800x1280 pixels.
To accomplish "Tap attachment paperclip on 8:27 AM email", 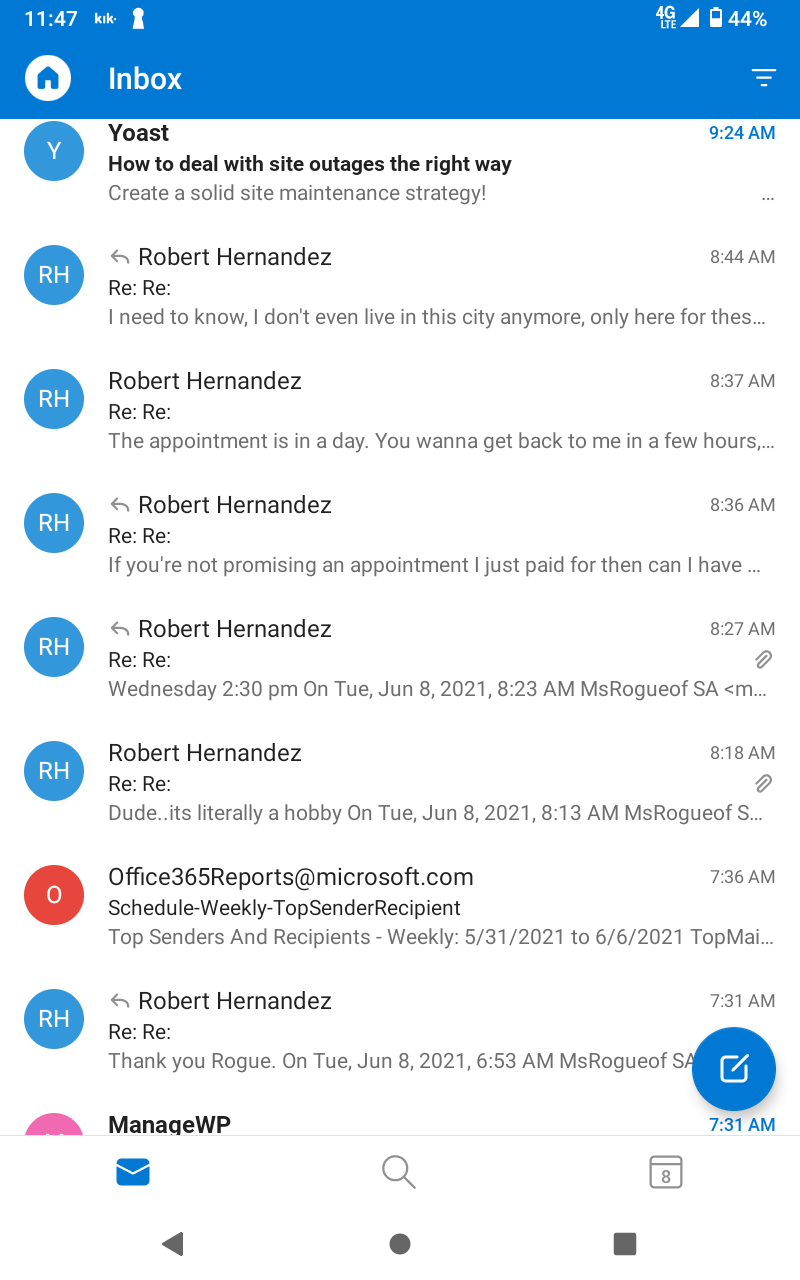I will pyautogui.click(x=763, y=659).
